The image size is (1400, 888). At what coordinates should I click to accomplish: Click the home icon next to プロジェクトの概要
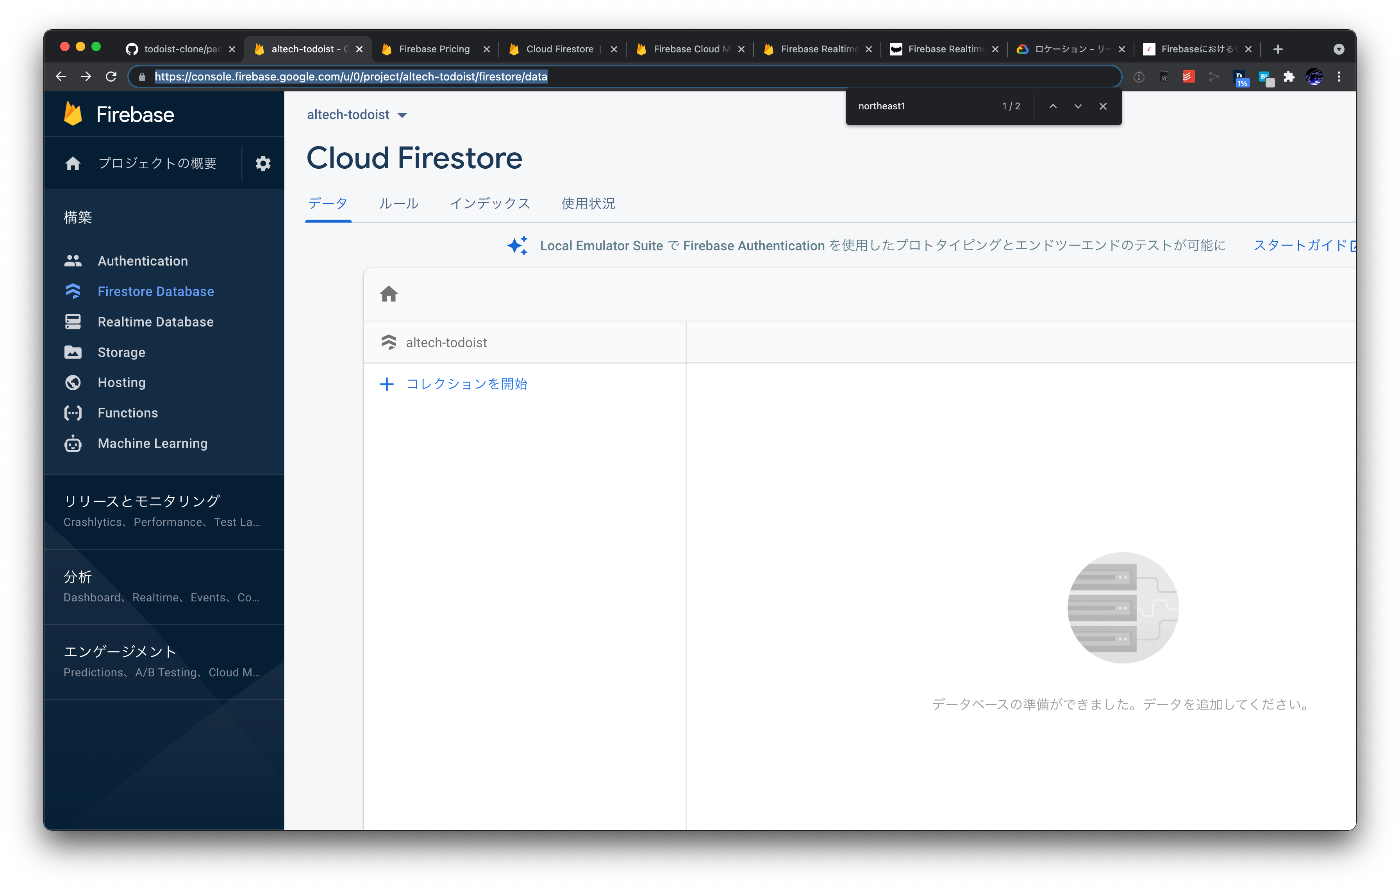(73, 163)
